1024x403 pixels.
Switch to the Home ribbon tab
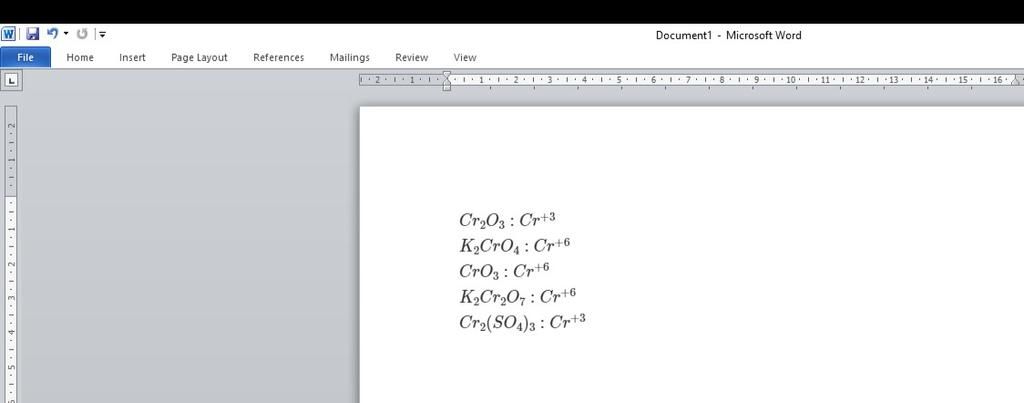click(80, 57)
